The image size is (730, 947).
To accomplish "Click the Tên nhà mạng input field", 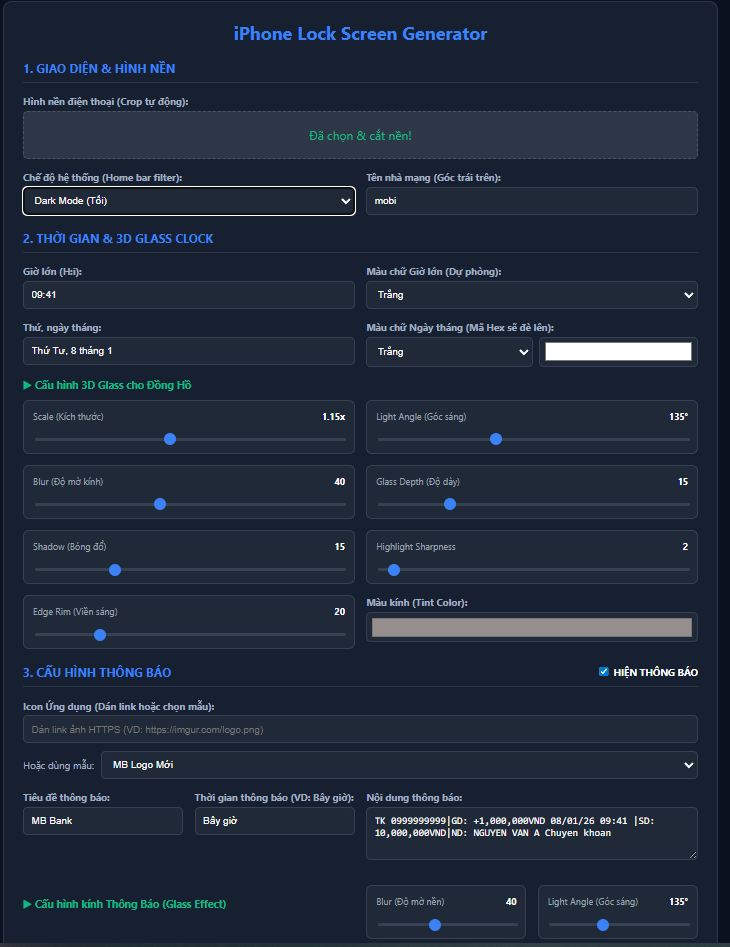I will (532, 201).
